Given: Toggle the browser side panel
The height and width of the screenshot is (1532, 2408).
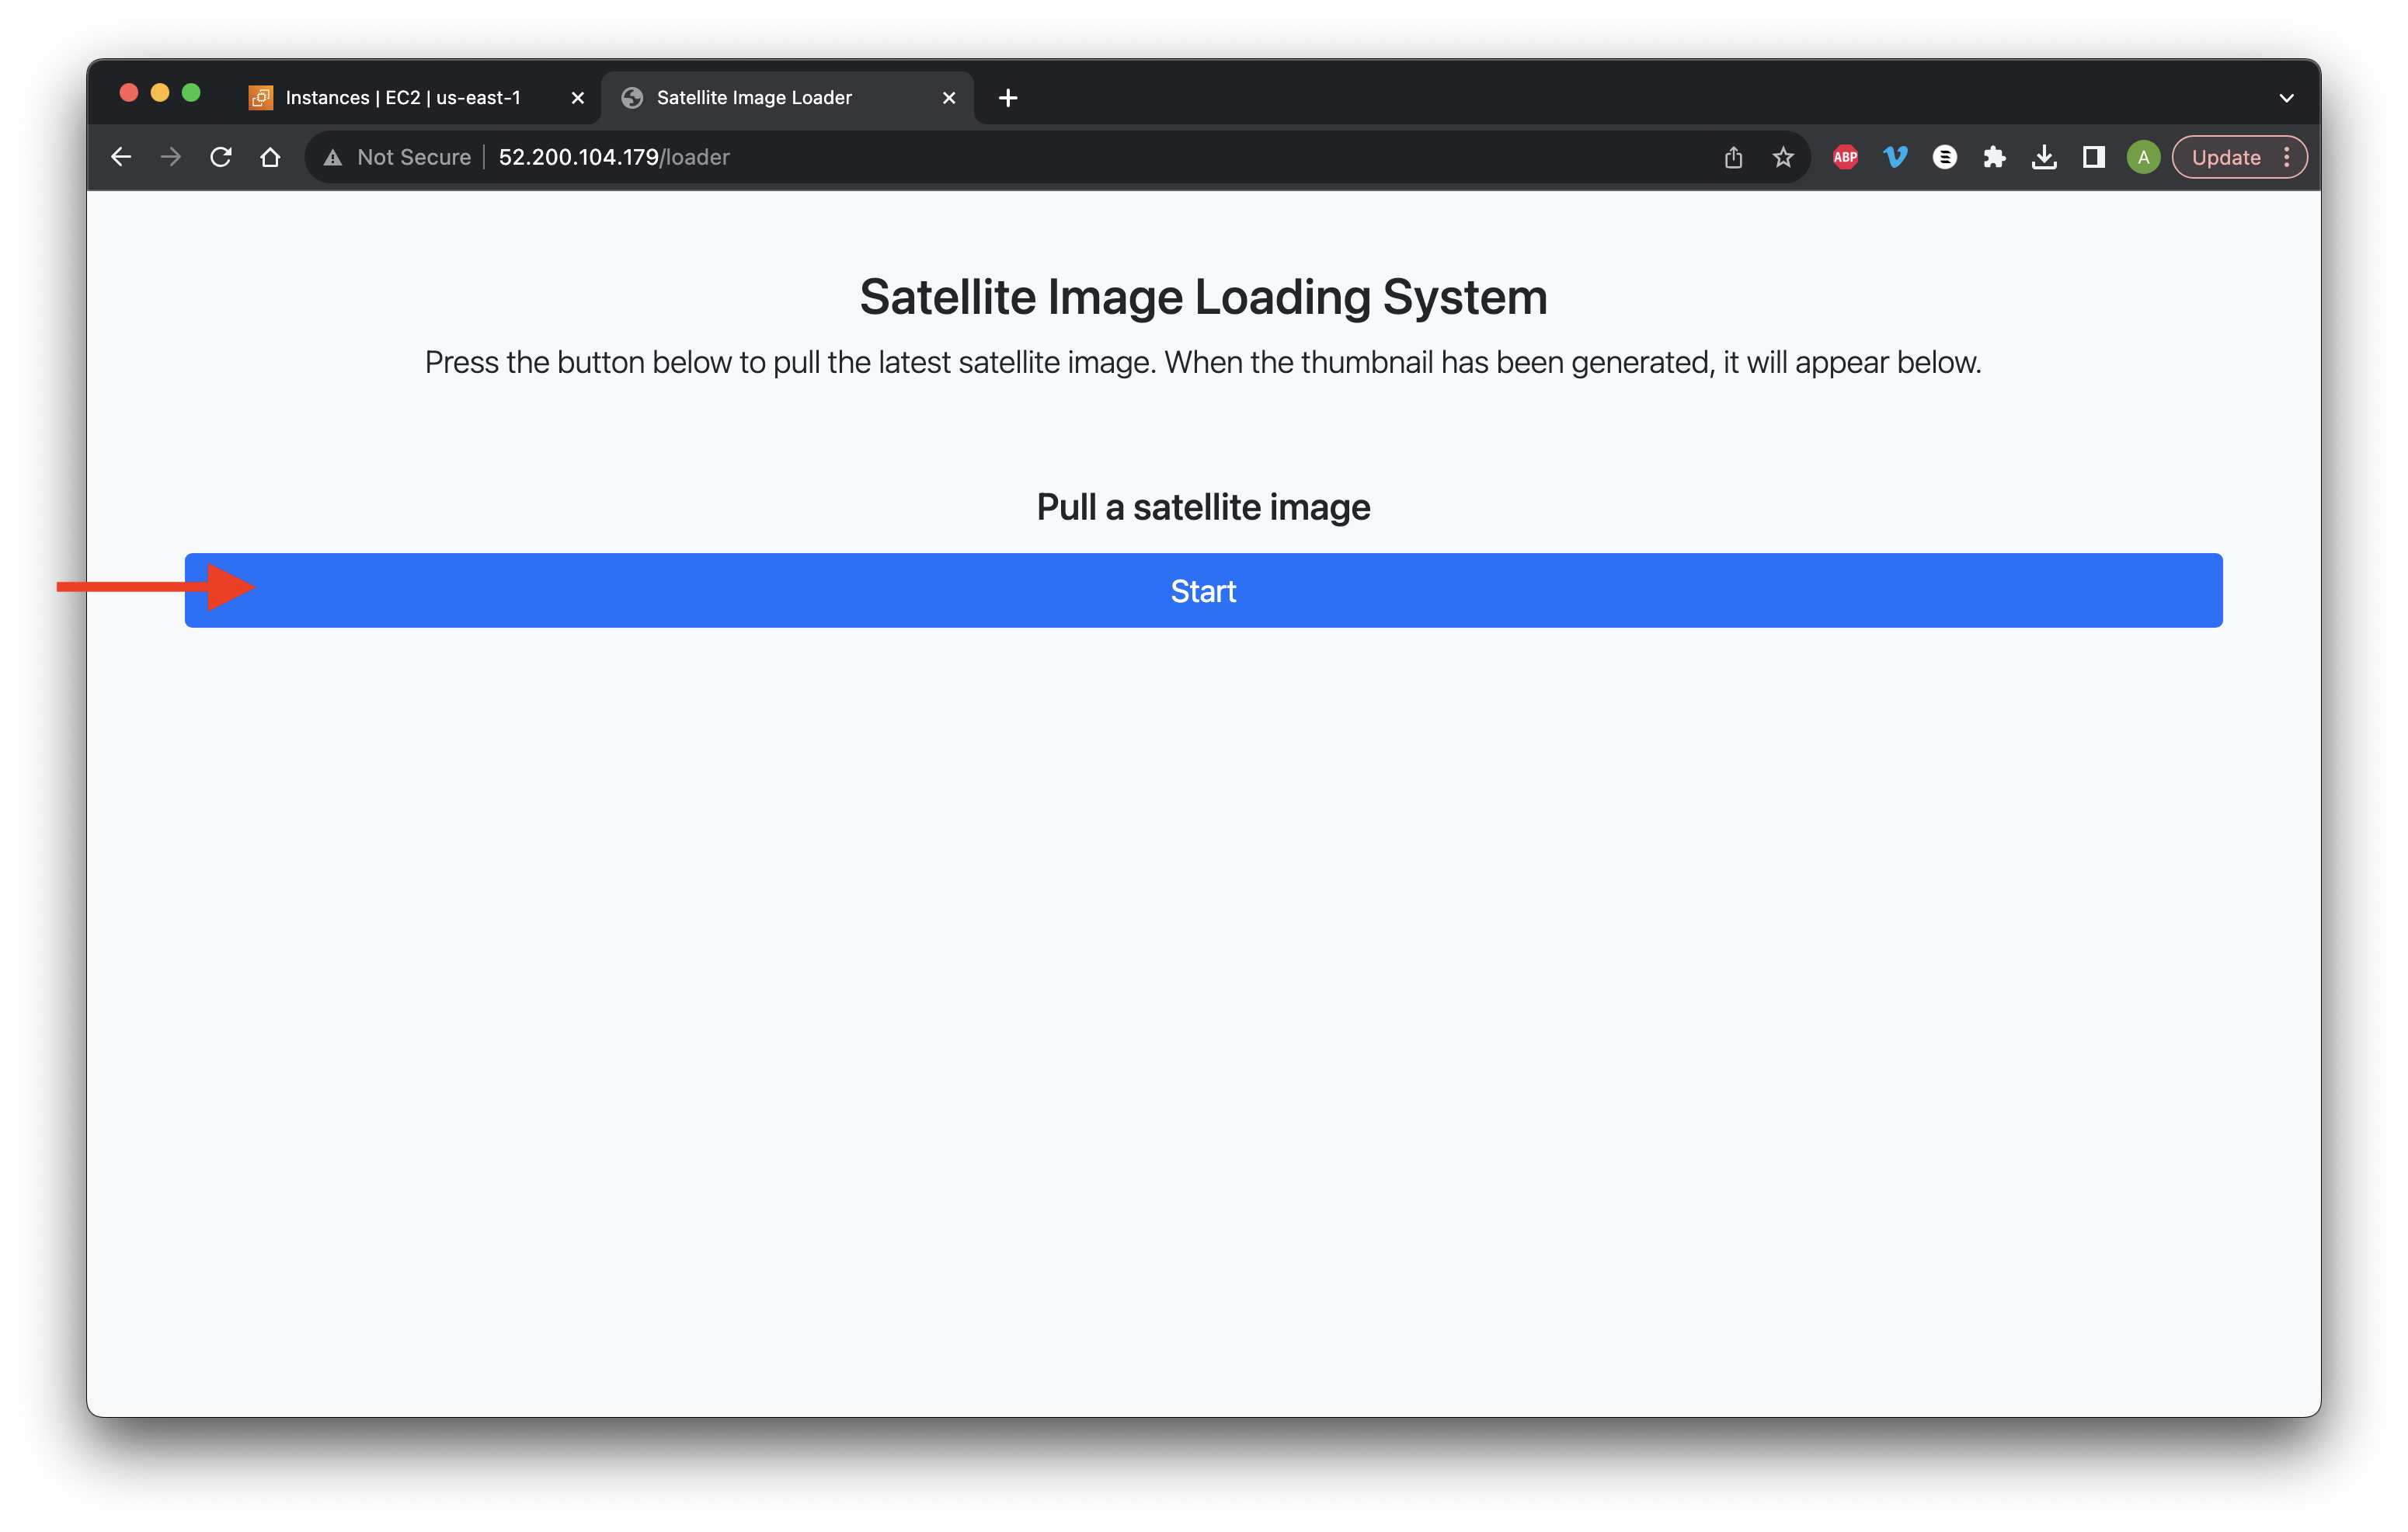Looking at the screenshot, I should (2093, 157).
